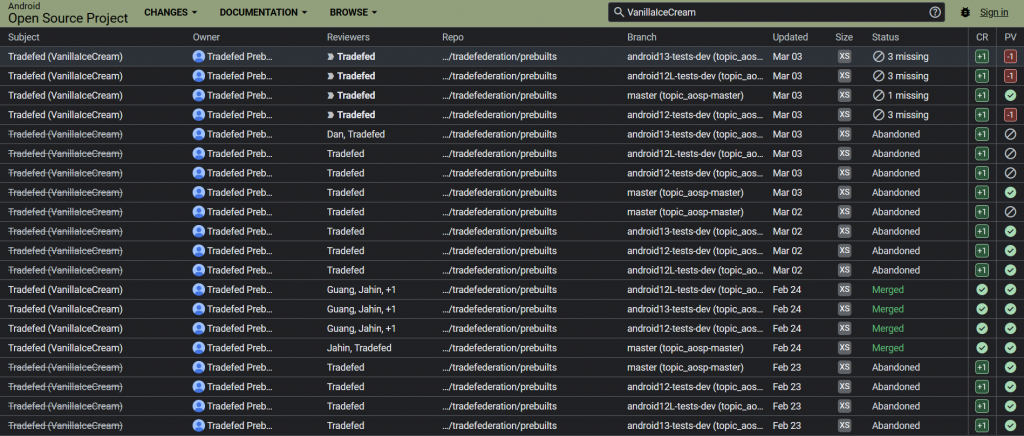
Task: Click branch master (topic_aosp-master) in Mar 03 Abandoned row
Action: [x=685, y=193]
